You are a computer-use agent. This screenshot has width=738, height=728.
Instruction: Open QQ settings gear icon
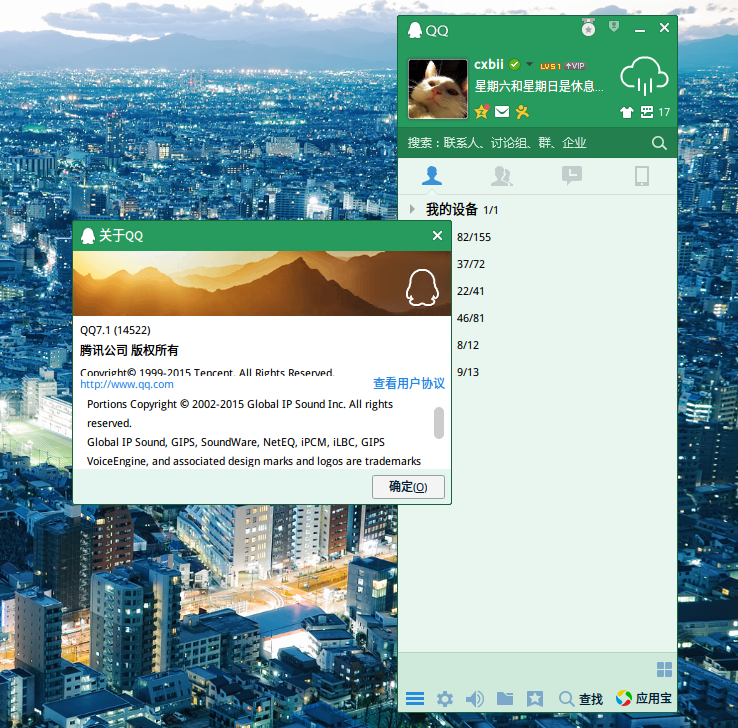[x=445, y=699]
